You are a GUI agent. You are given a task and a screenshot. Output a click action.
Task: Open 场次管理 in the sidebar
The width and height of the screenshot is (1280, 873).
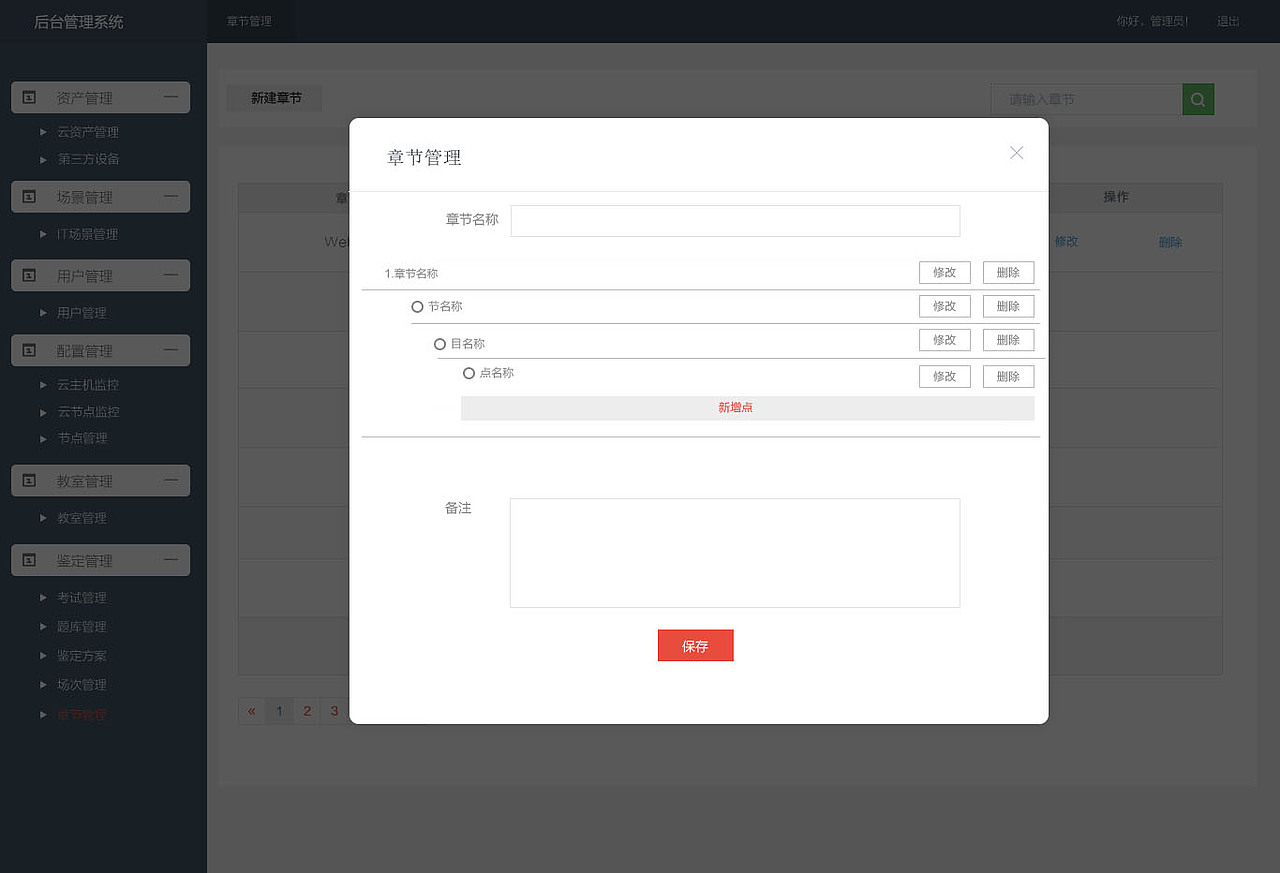coord(82,685)
